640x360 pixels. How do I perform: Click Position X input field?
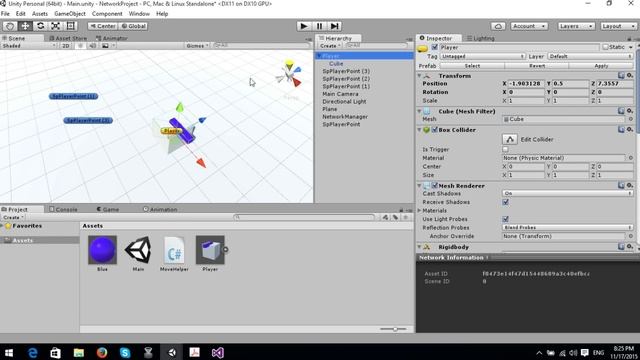pos(526,83)
